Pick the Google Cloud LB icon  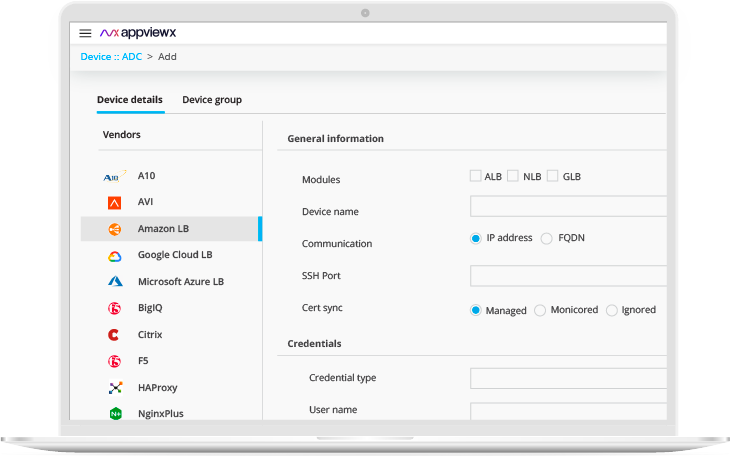(115, 256)
